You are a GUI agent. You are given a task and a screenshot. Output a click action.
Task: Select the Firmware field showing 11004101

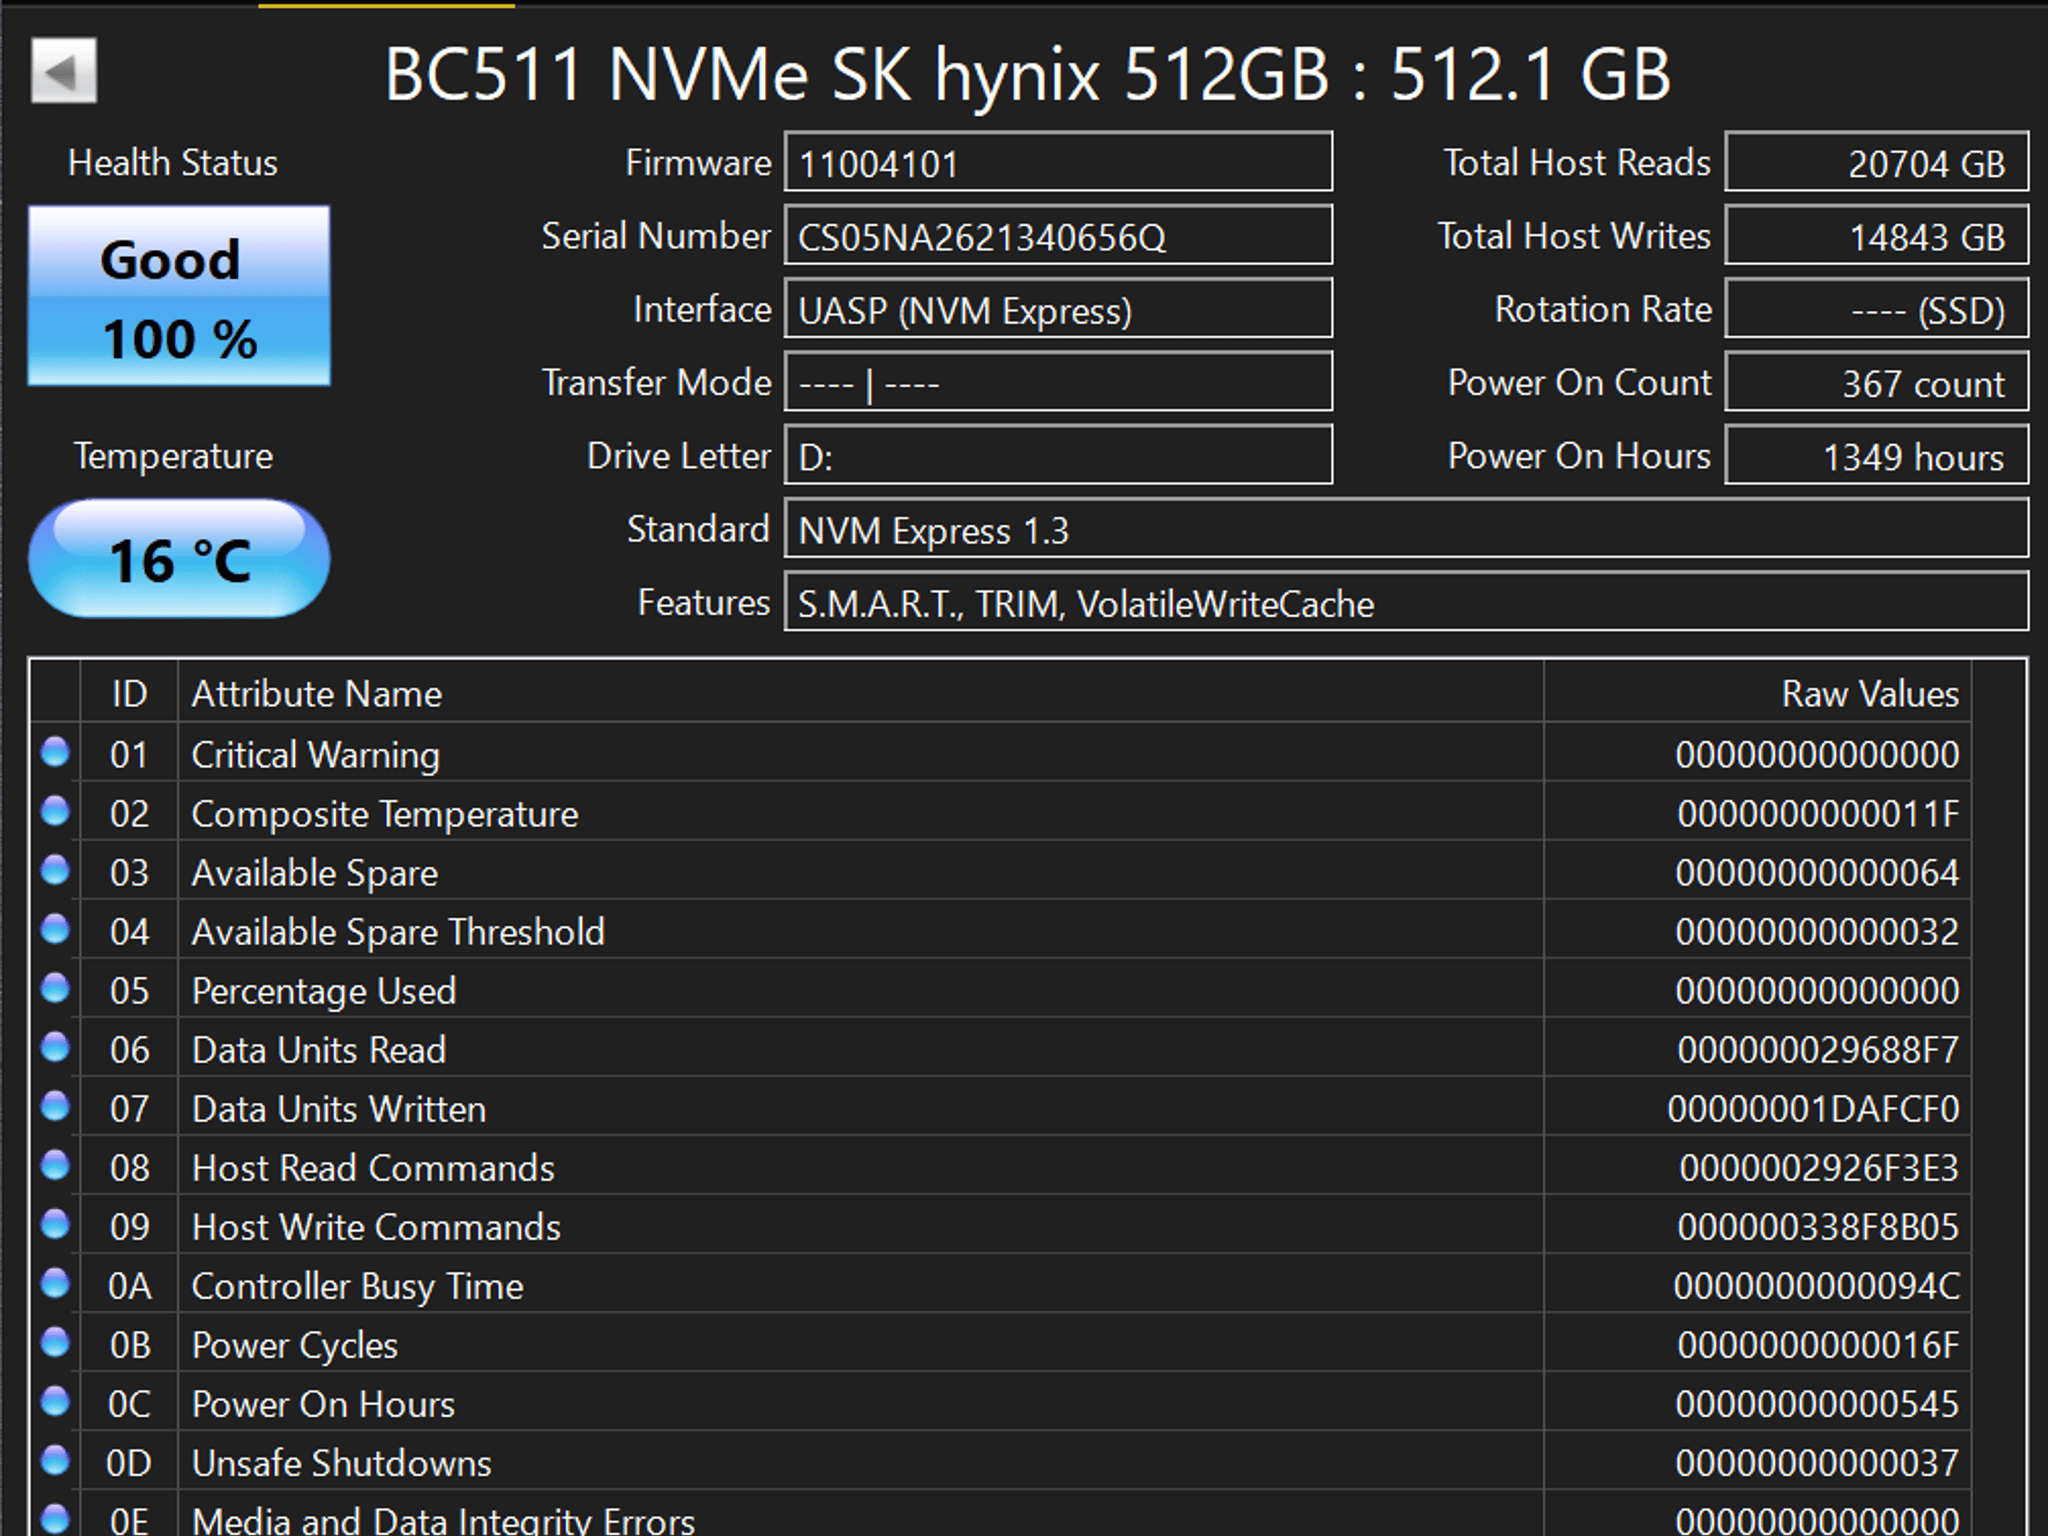(1058, 162)
